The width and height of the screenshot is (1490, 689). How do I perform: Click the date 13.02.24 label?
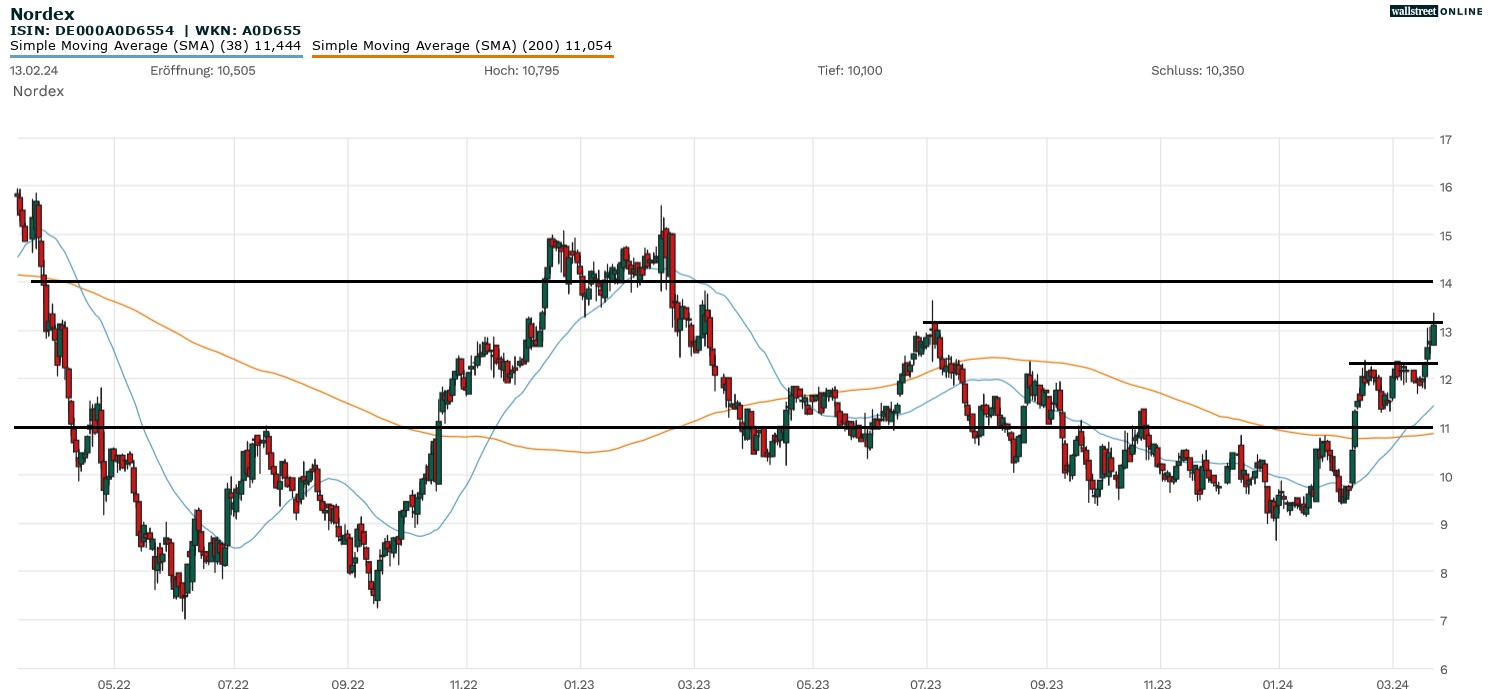pyautogui.click(x=34, y=71)
